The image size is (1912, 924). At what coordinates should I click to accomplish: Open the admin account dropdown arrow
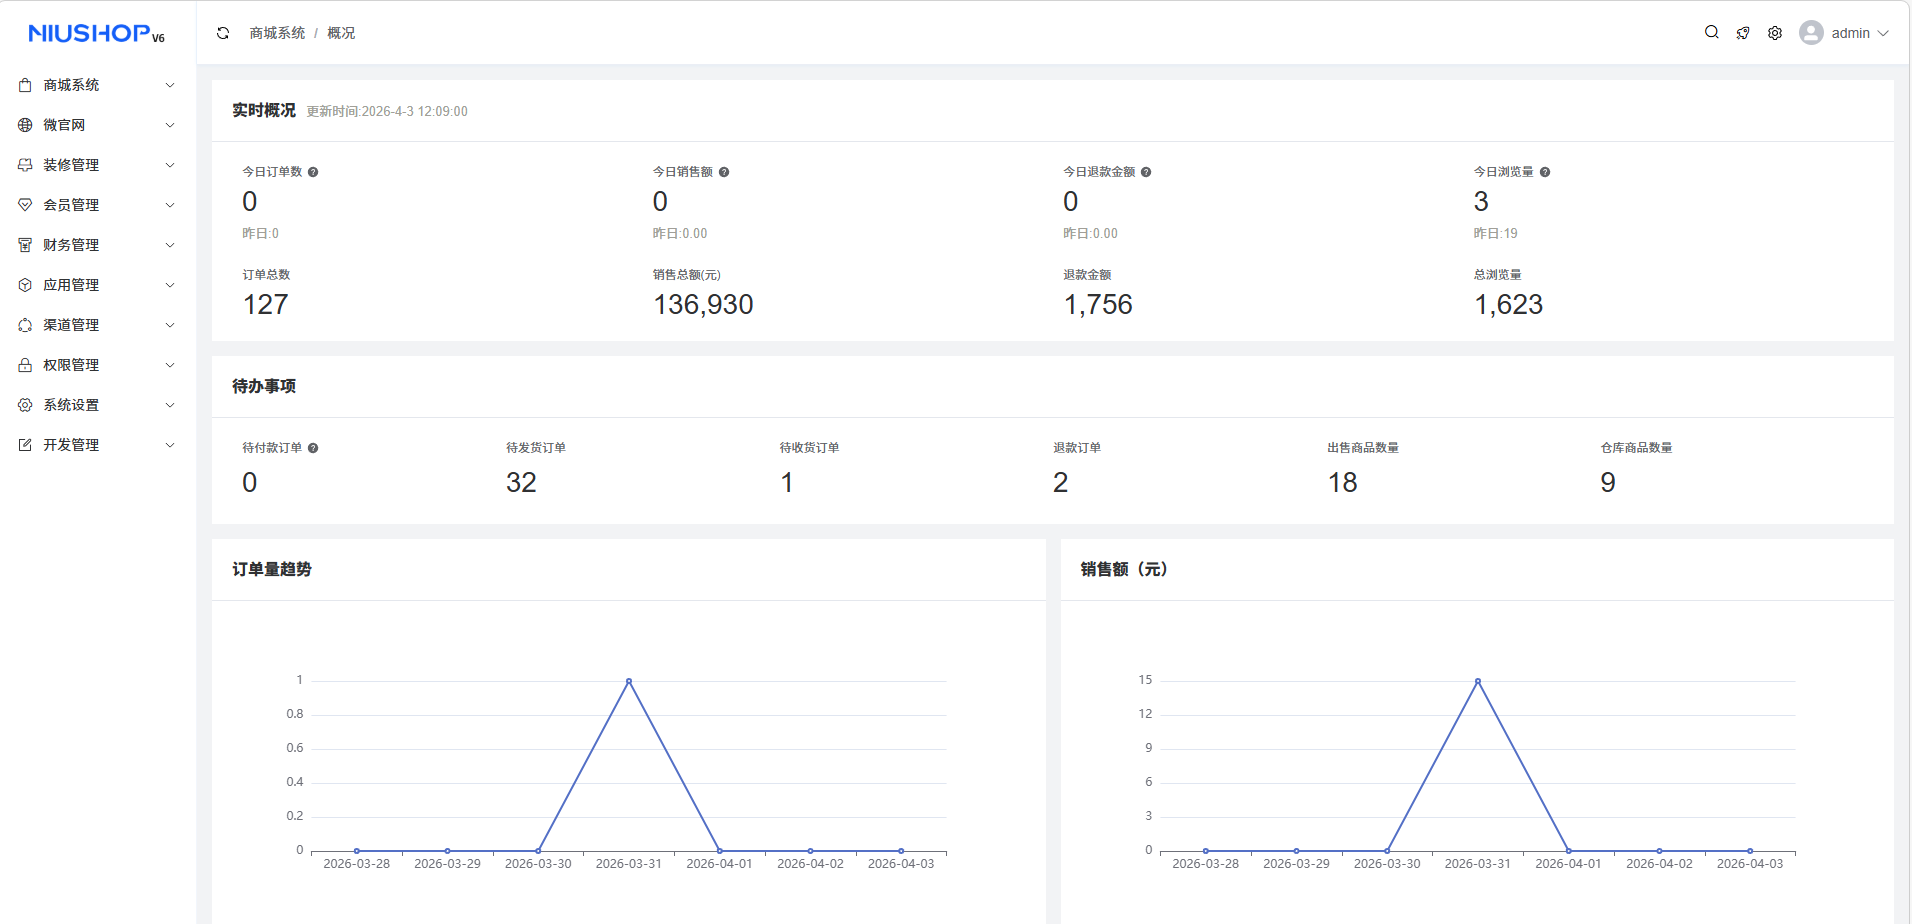[1884, 33]
